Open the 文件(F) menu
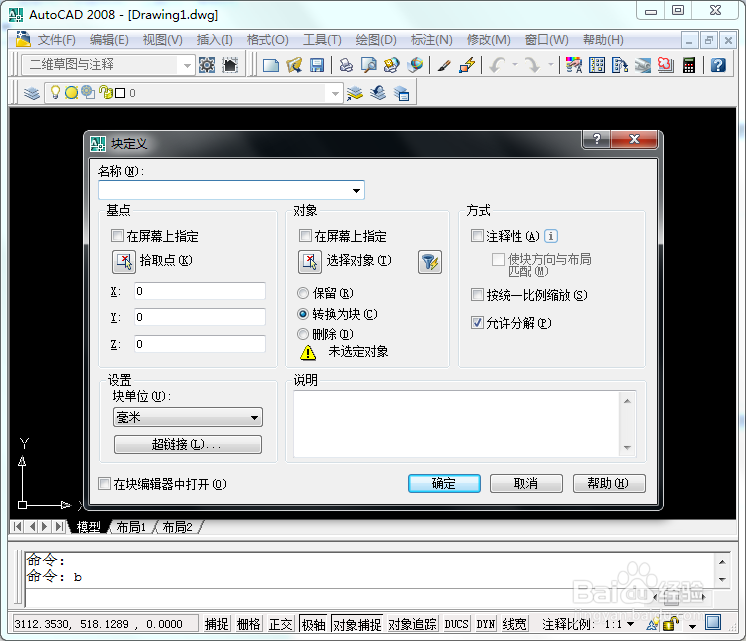 click(57, 40)
